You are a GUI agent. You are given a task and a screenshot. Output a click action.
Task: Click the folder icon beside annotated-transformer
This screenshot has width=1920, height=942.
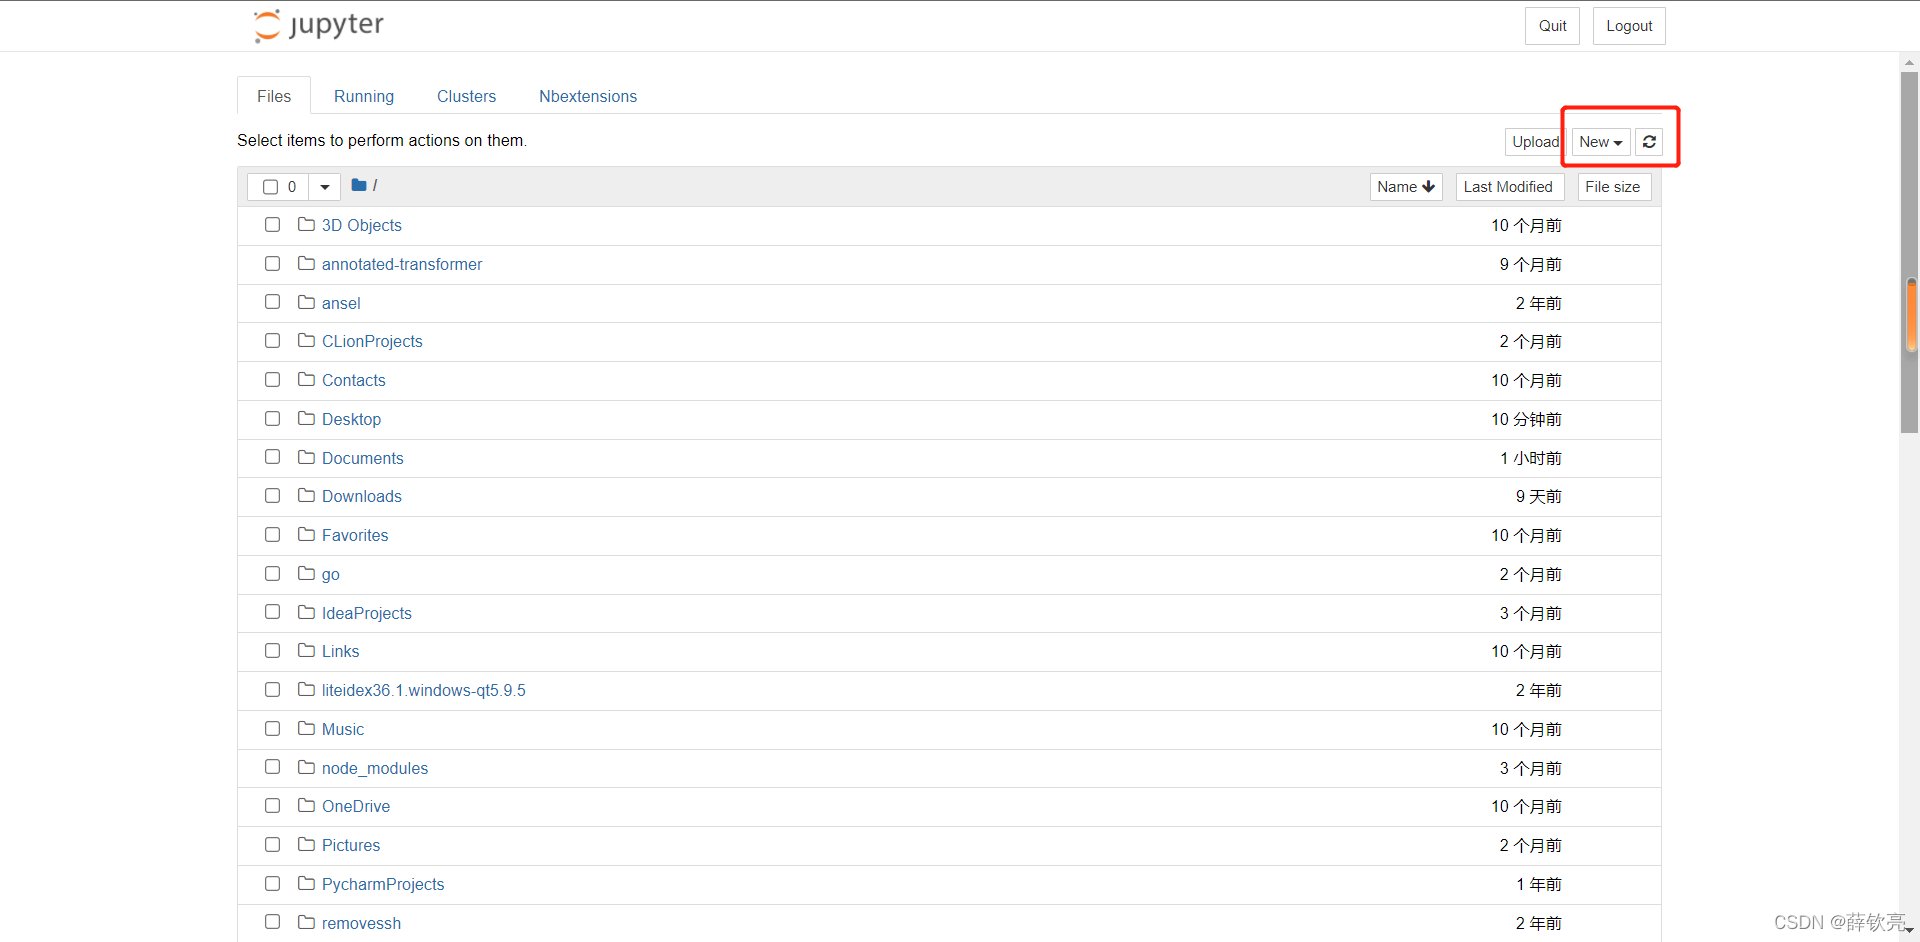(x=307, y=264)
